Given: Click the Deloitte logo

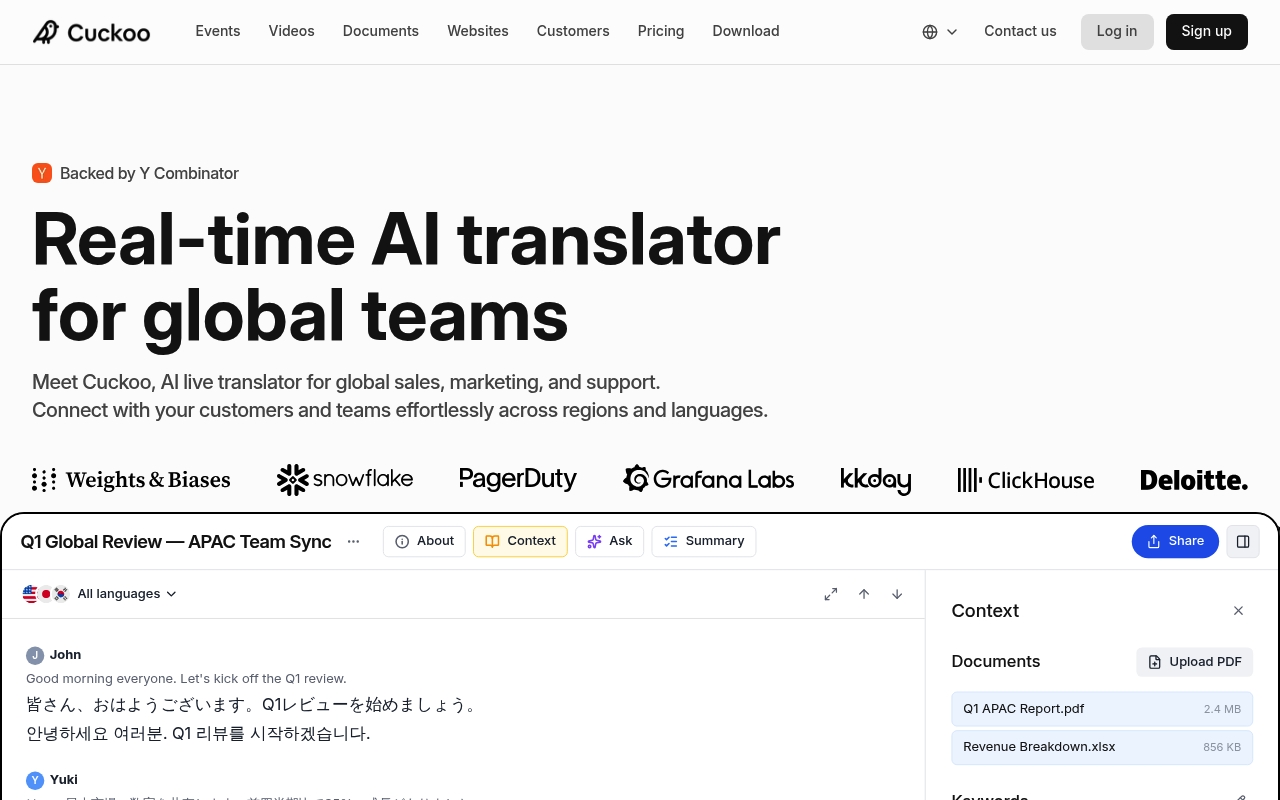Looking at the screenshot, I should point(1194,480).
